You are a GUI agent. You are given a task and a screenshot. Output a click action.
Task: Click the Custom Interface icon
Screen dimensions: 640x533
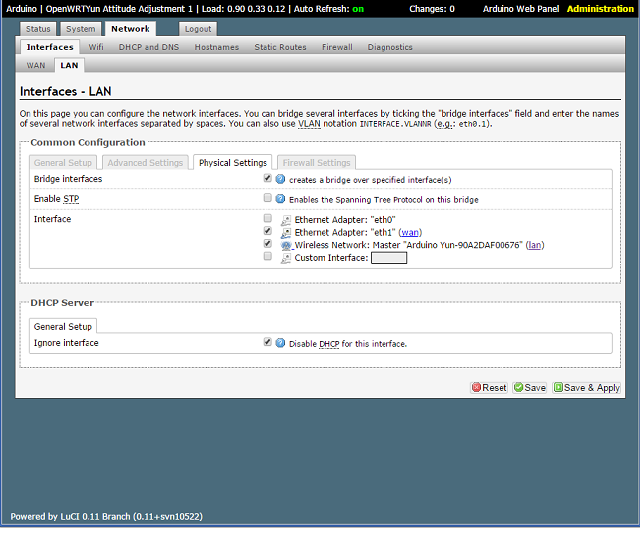286,258
